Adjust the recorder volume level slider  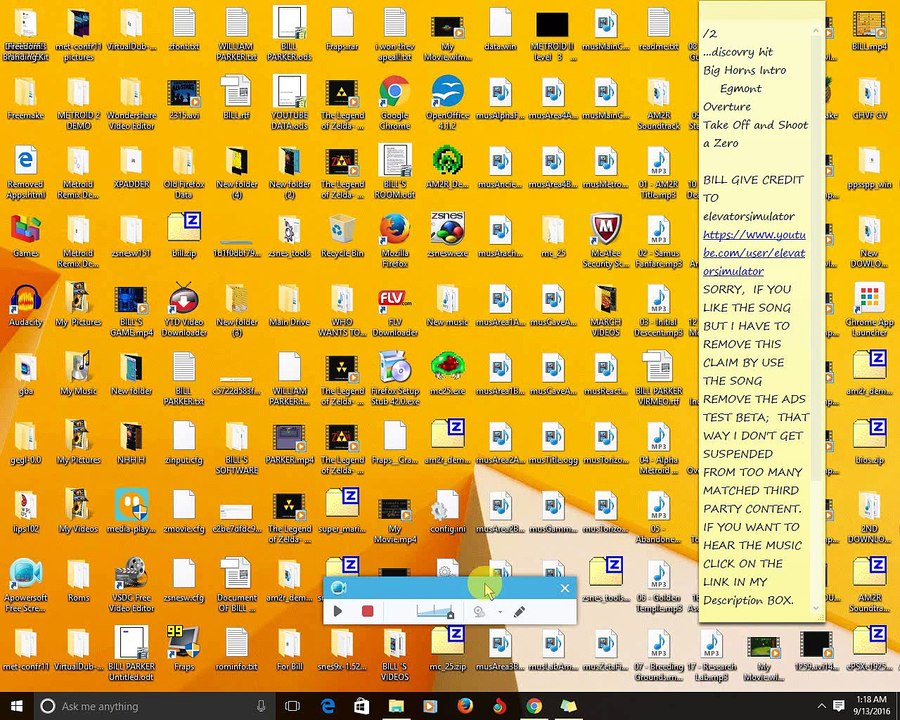click(436, 611)
